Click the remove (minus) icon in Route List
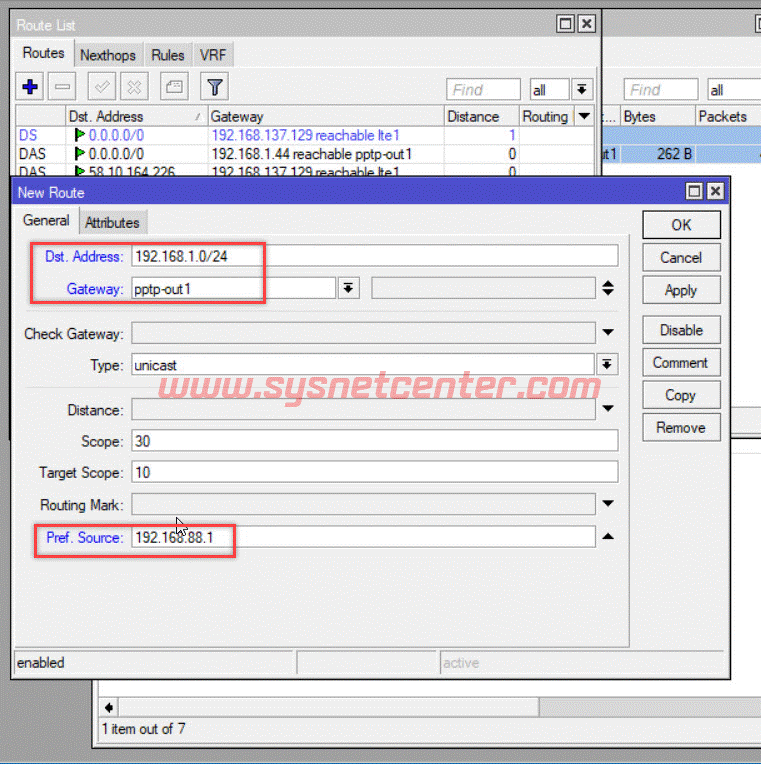The image size is (761, 764). (x=62, y=87)
